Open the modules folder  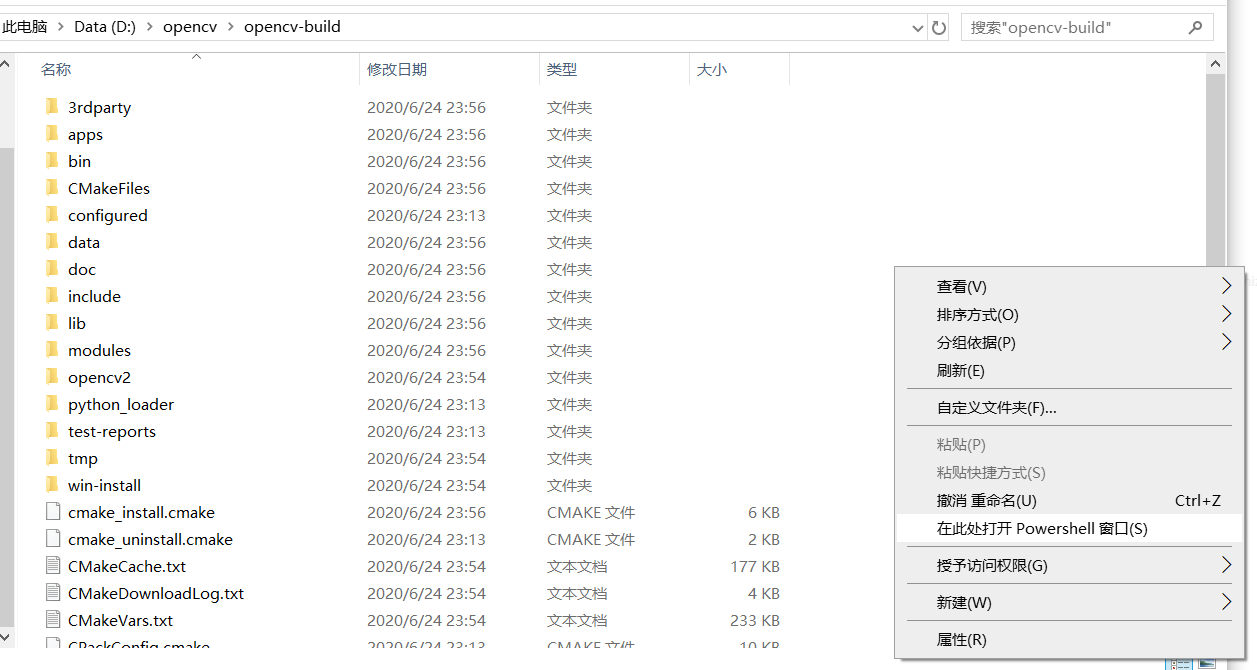(99, 350)
